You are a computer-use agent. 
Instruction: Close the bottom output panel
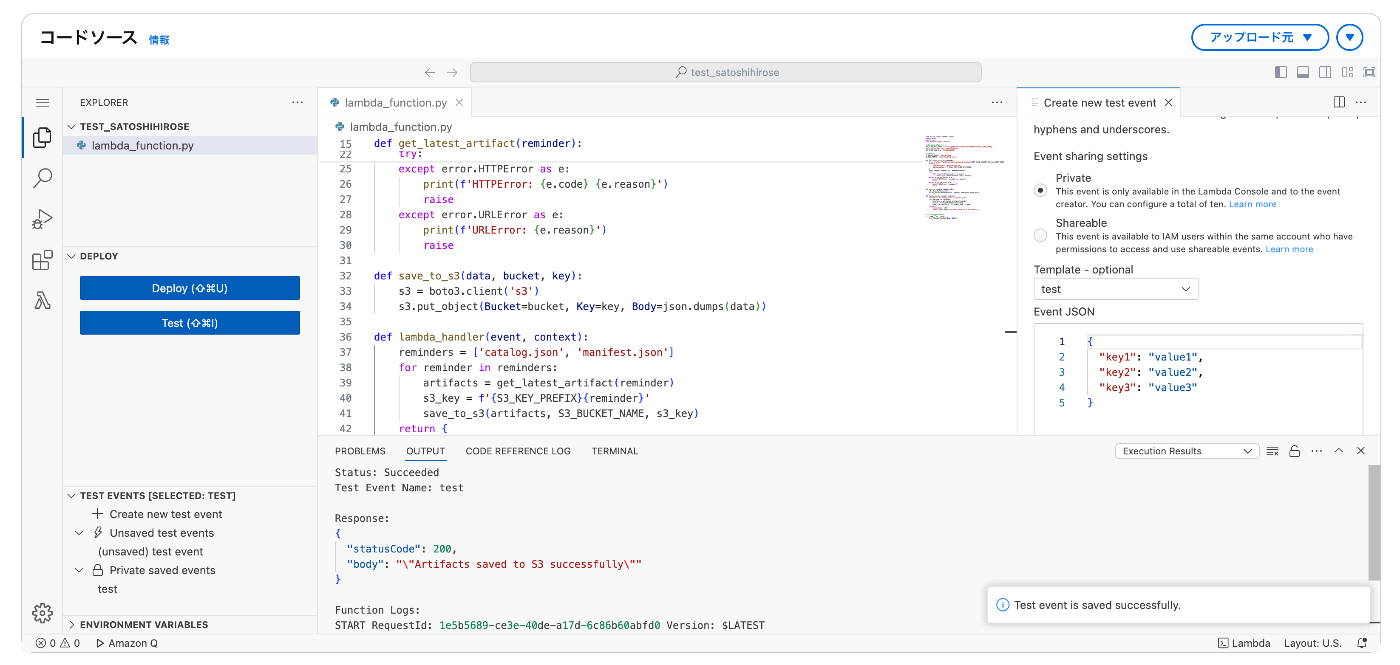coord(1361,451)
